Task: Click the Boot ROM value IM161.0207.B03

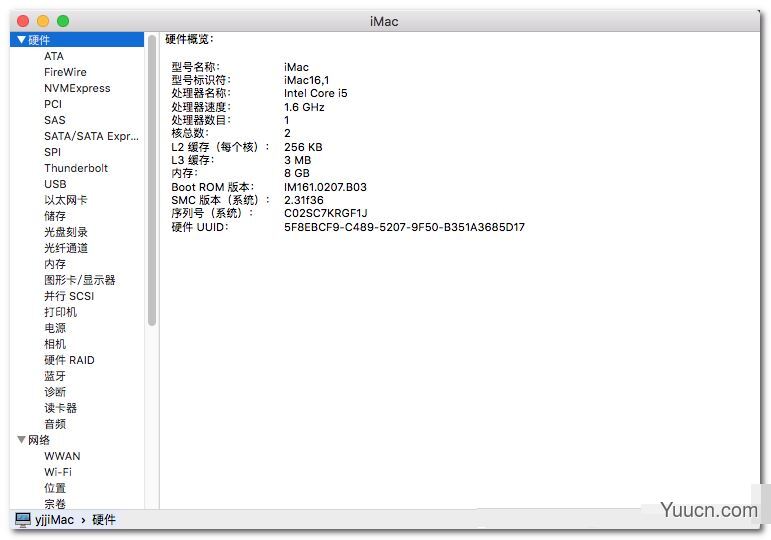Action: [325, 187]
